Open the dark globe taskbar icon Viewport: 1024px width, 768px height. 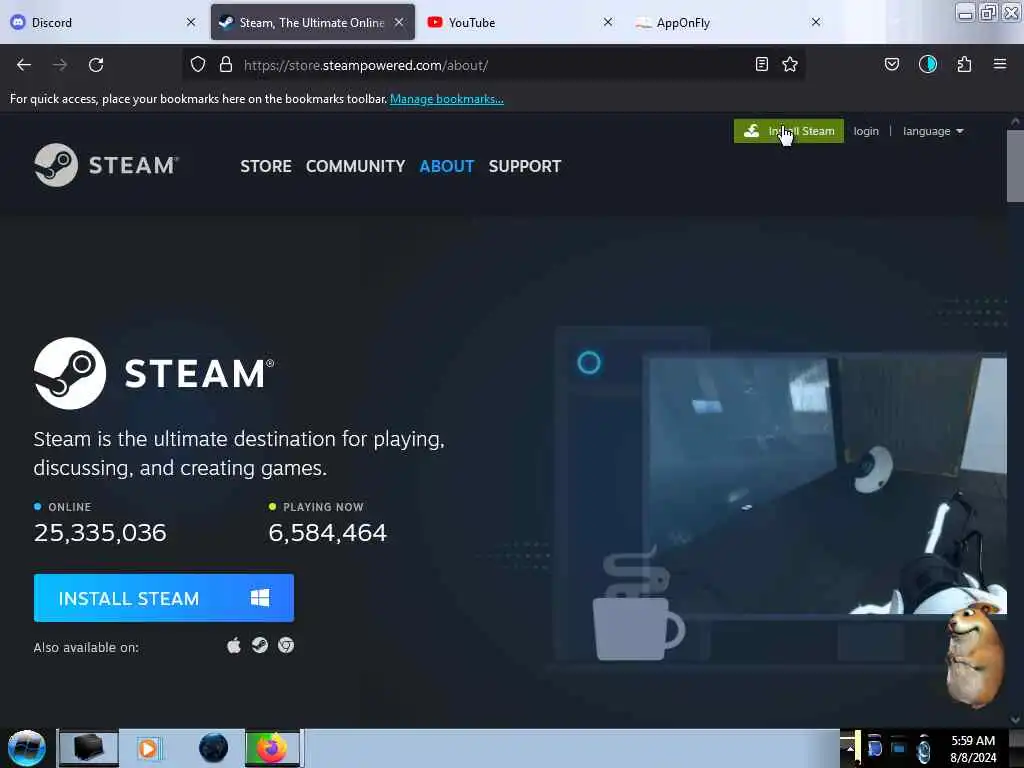pos(214,748)
